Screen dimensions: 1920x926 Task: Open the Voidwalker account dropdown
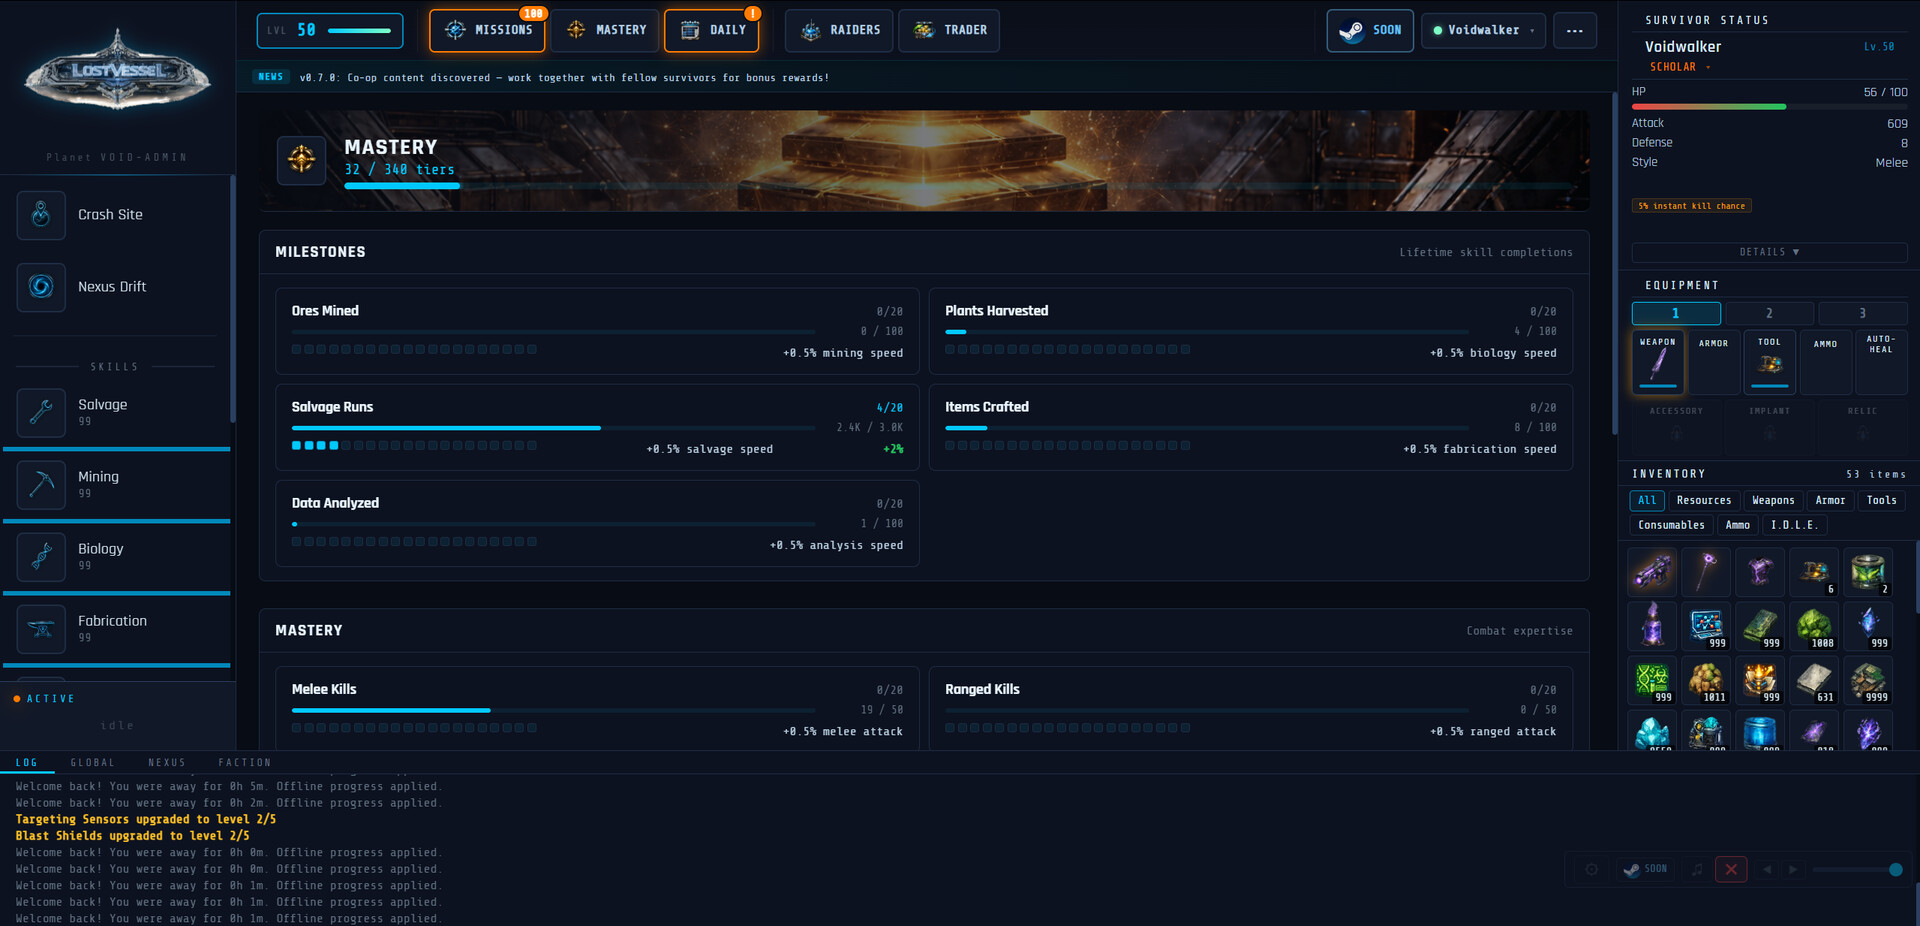coord(1483,30)
